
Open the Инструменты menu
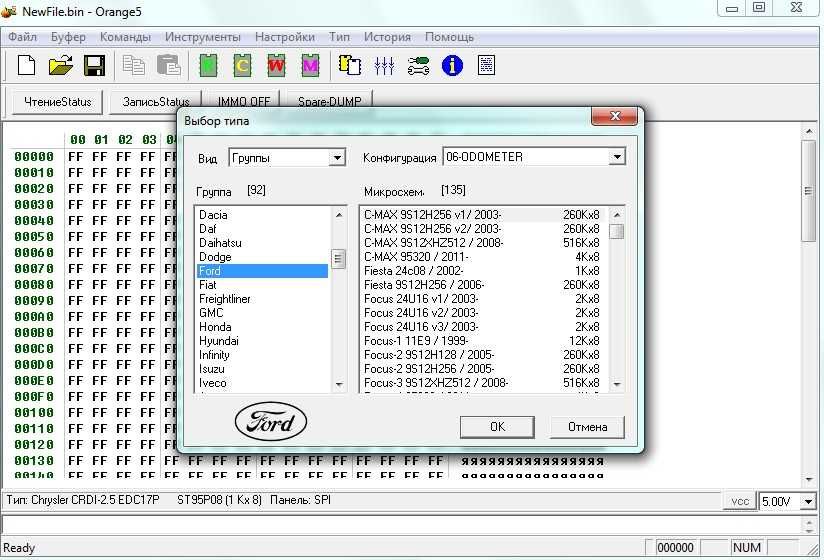click(203, 37)
